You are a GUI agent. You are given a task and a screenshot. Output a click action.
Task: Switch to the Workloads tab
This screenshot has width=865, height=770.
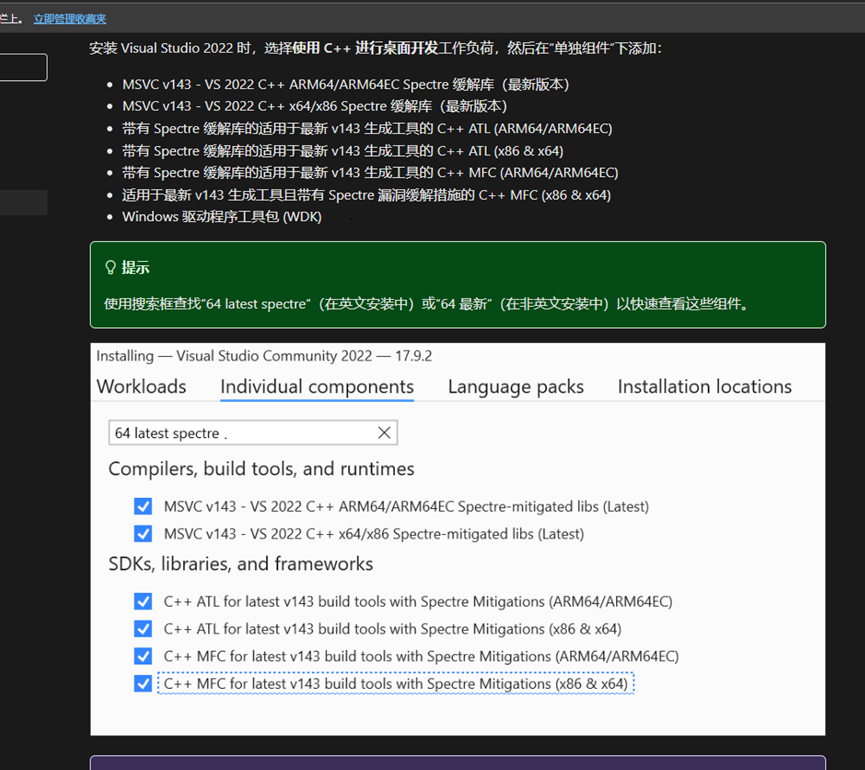pos(142,387)
